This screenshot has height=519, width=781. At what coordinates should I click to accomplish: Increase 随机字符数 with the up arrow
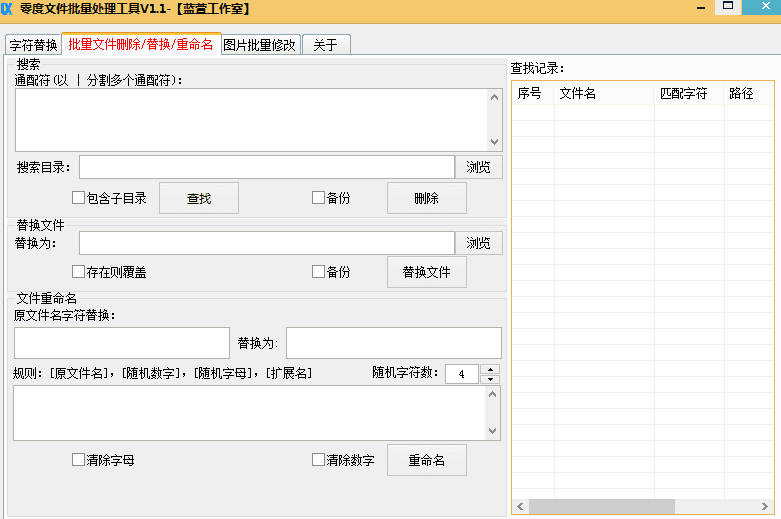click(x=491, y=370)
